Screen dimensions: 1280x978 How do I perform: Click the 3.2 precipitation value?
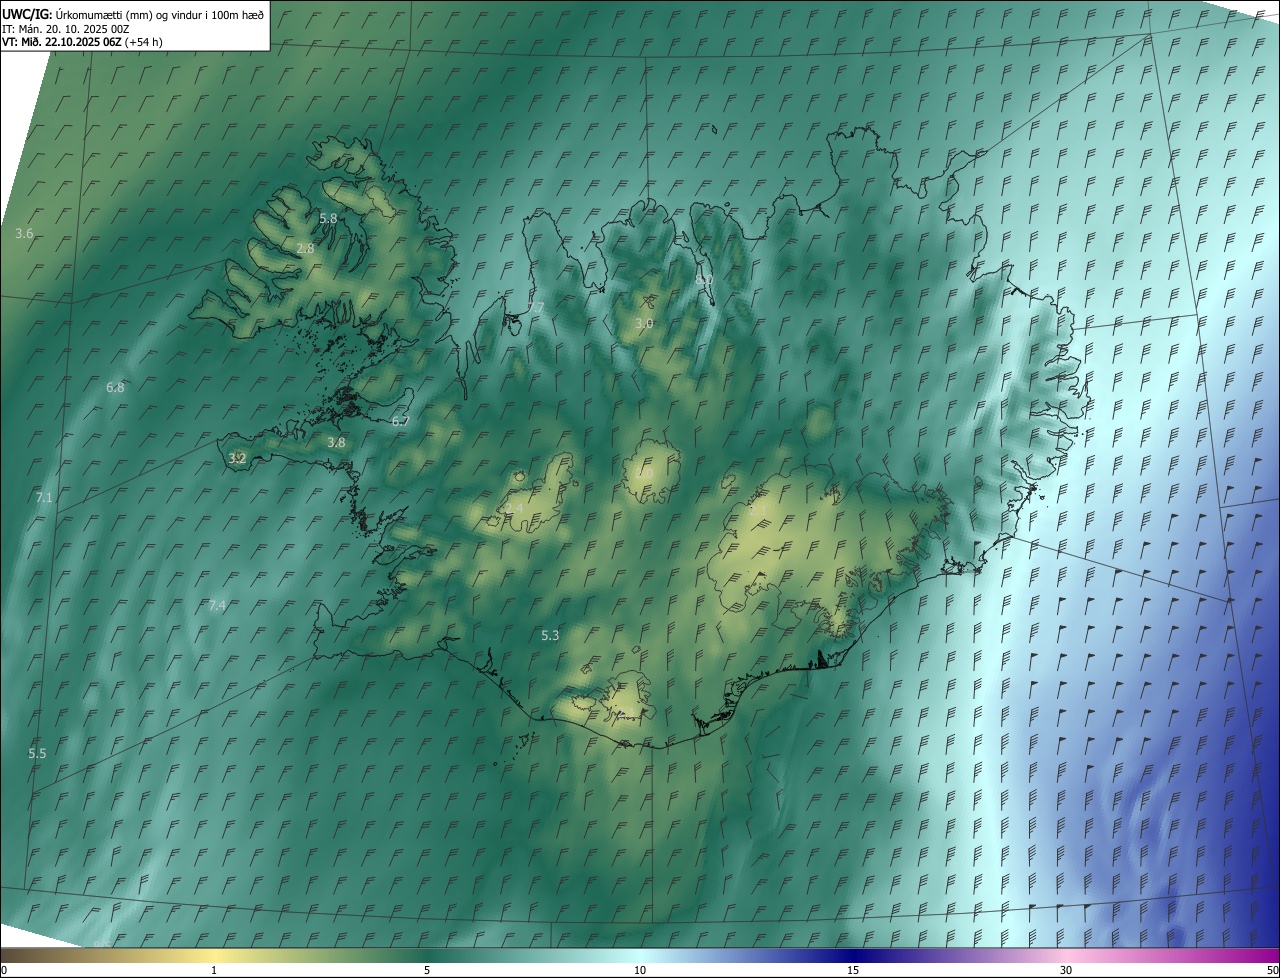coord(237,459)
